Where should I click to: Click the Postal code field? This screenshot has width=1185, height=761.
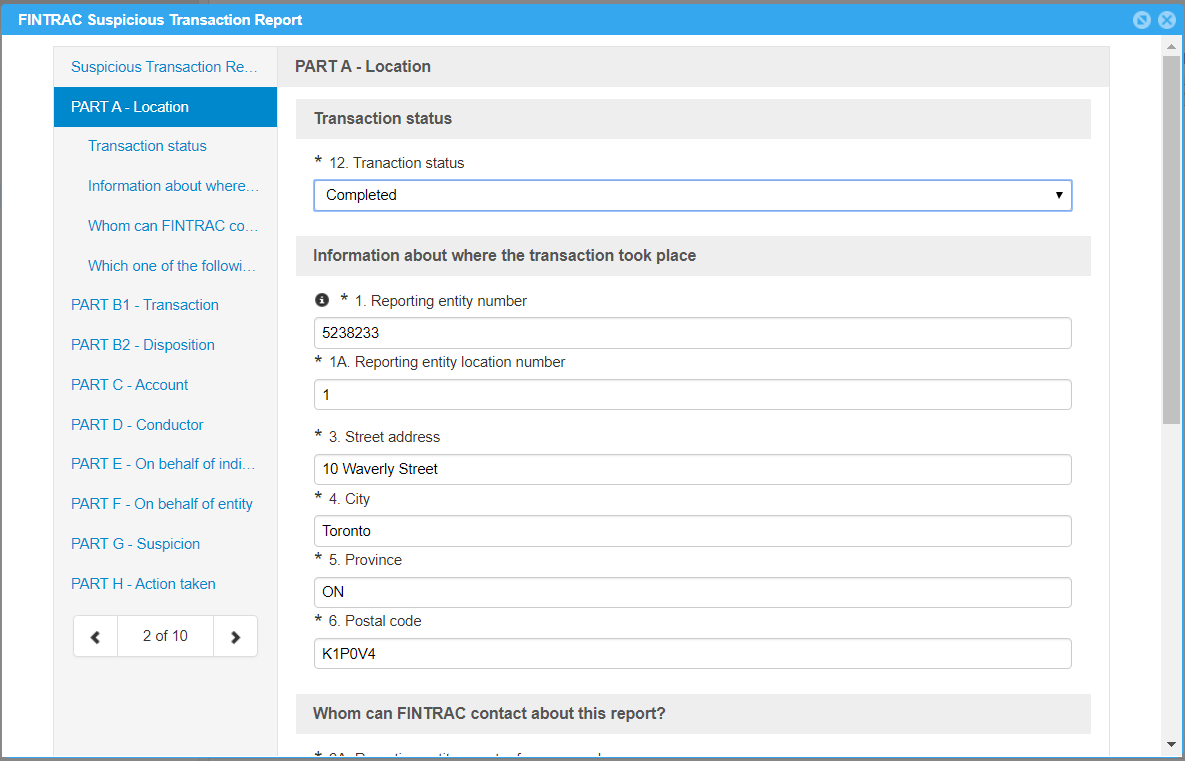[x=692, y=654]
